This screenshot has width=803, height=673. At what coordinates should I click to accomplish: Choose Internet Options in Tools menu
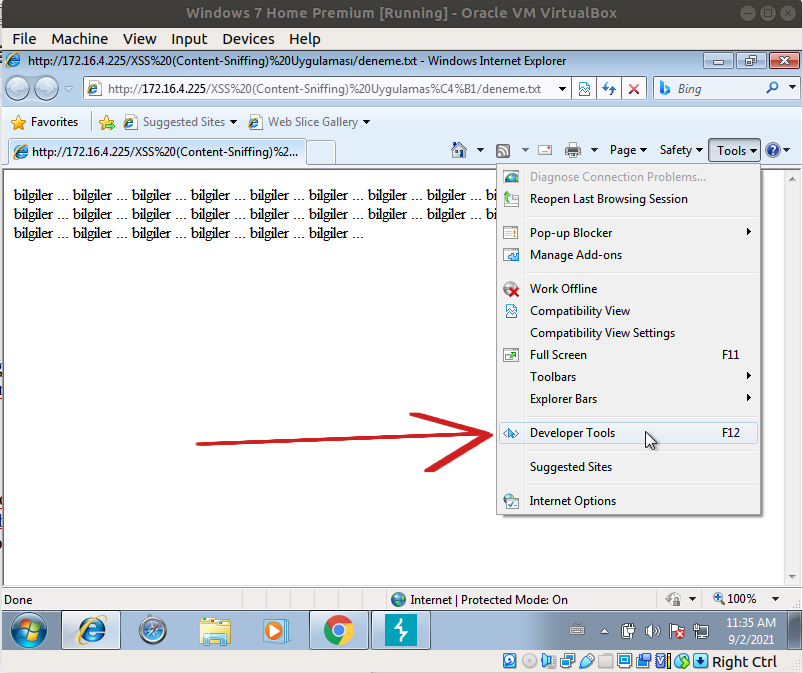pos(628,501)
